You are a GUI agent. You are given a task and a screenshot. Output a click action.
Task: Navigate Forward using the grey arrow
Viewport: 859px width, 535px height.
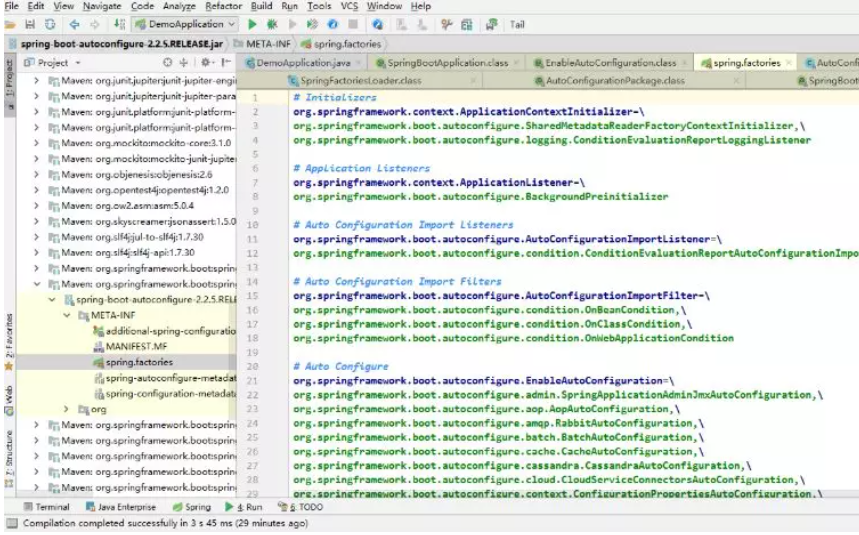tap(94, 25)
